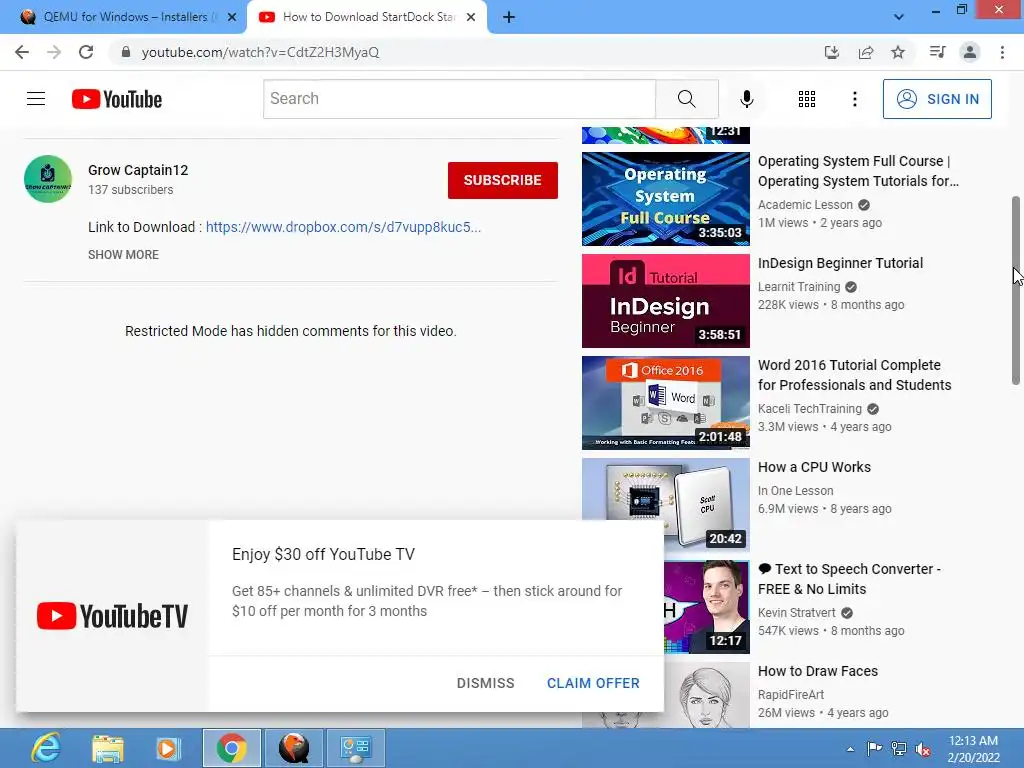Screen dimensions: 1024x768
Task: Bookmark this page with star icon
Action: pos(898,52)
